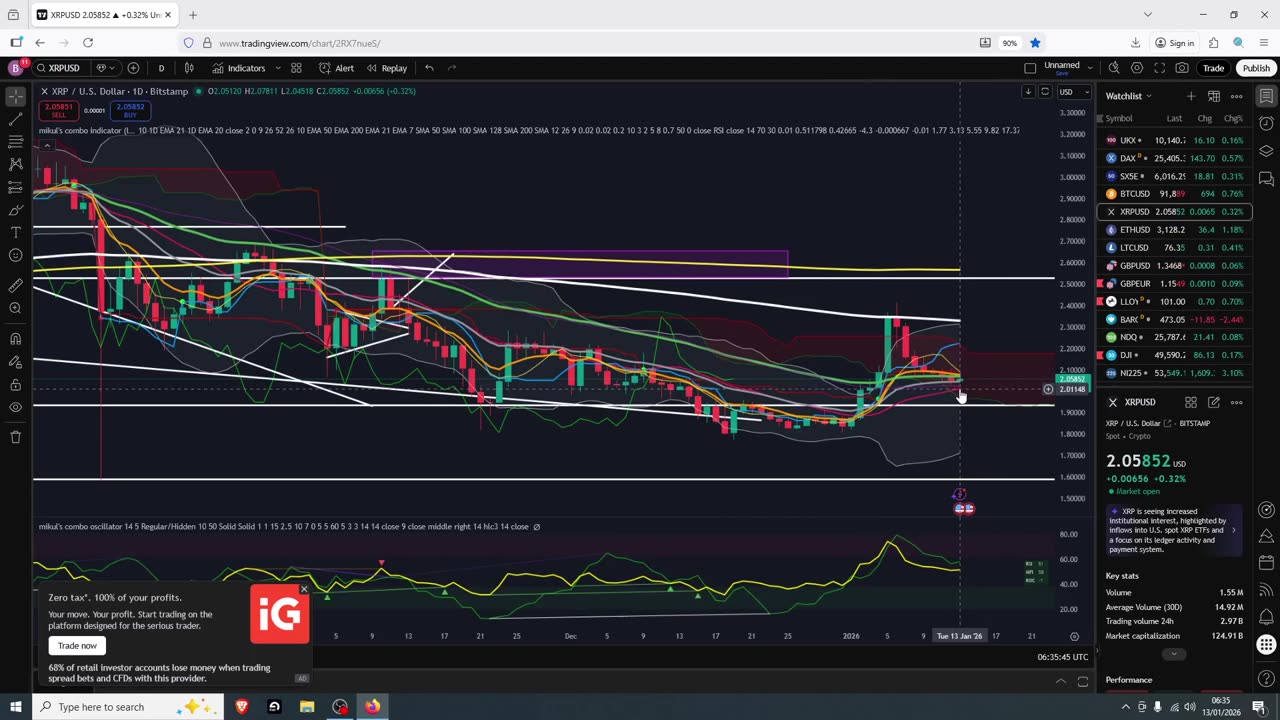Image resolution: width=1280 pixels, height=720 pixels.
Task: Select the trend line drawing tool
Action: tap(15, 119)
